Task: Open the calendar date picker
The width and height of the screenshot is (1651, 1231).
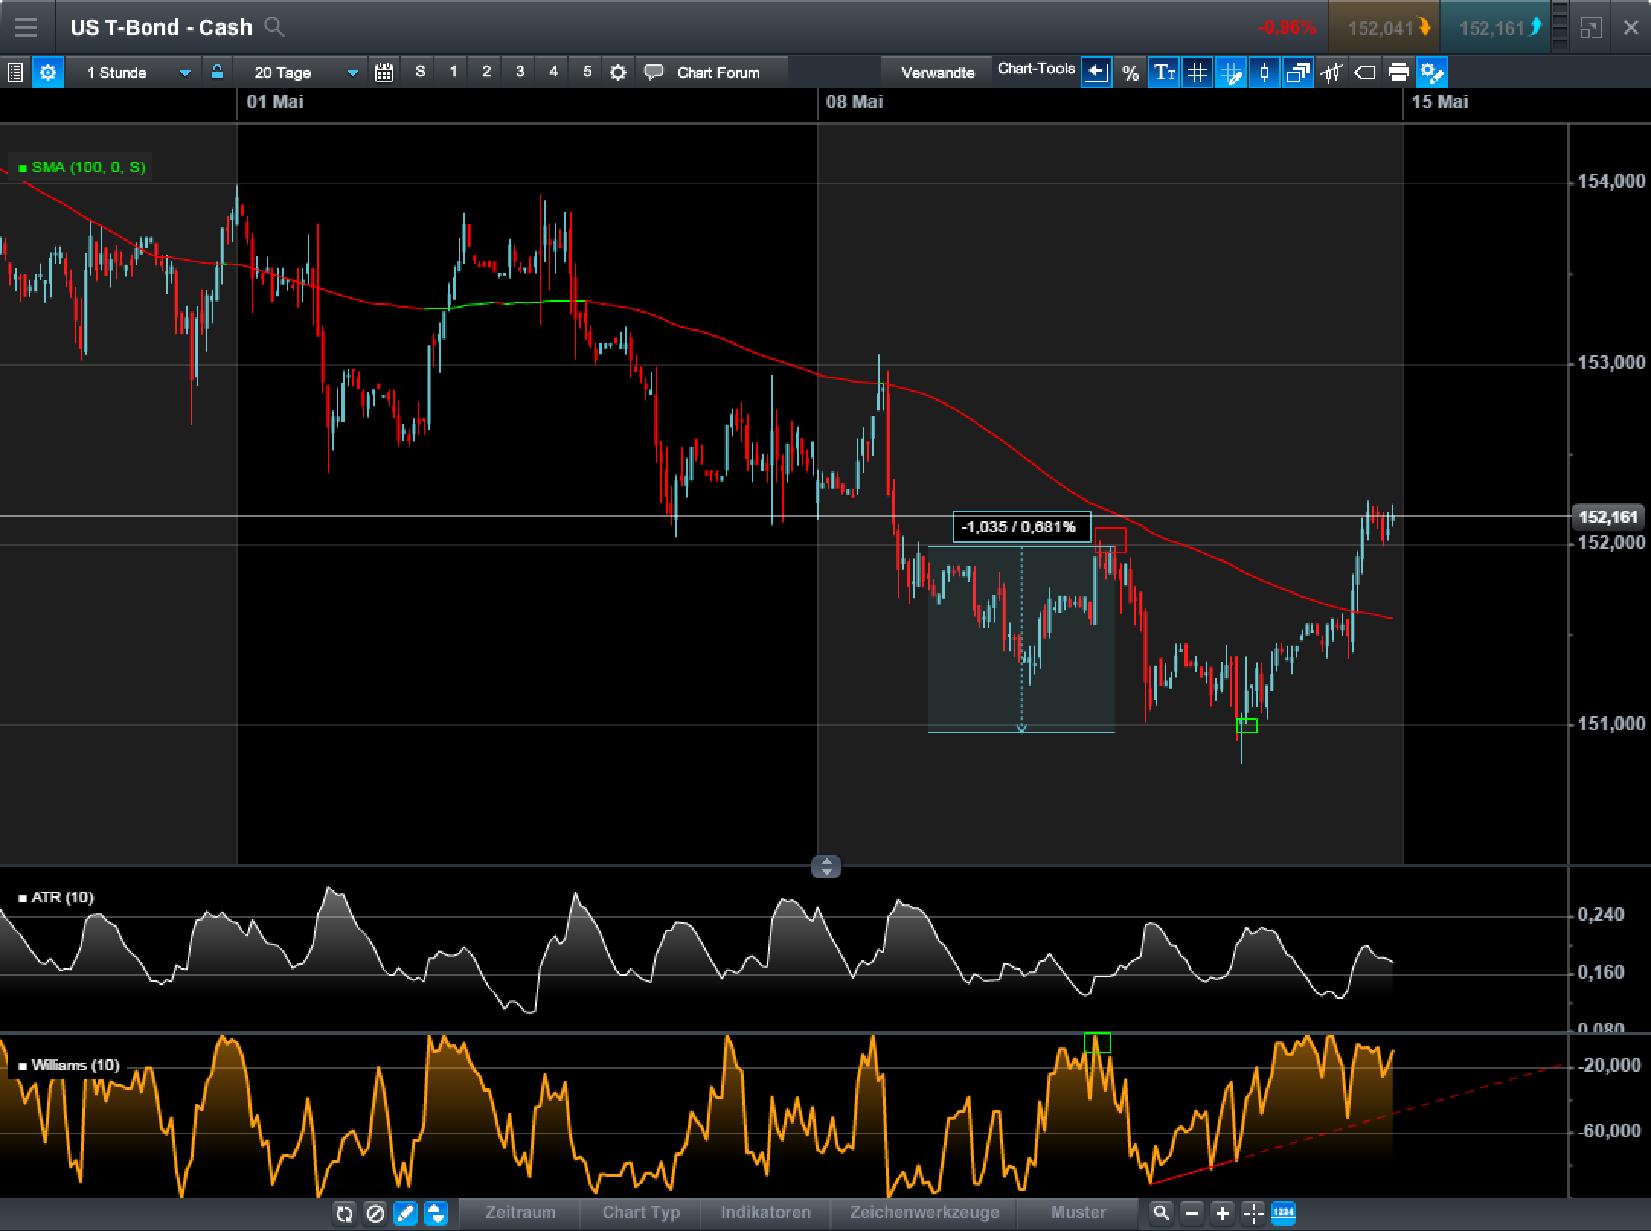Action: (384, 72)
